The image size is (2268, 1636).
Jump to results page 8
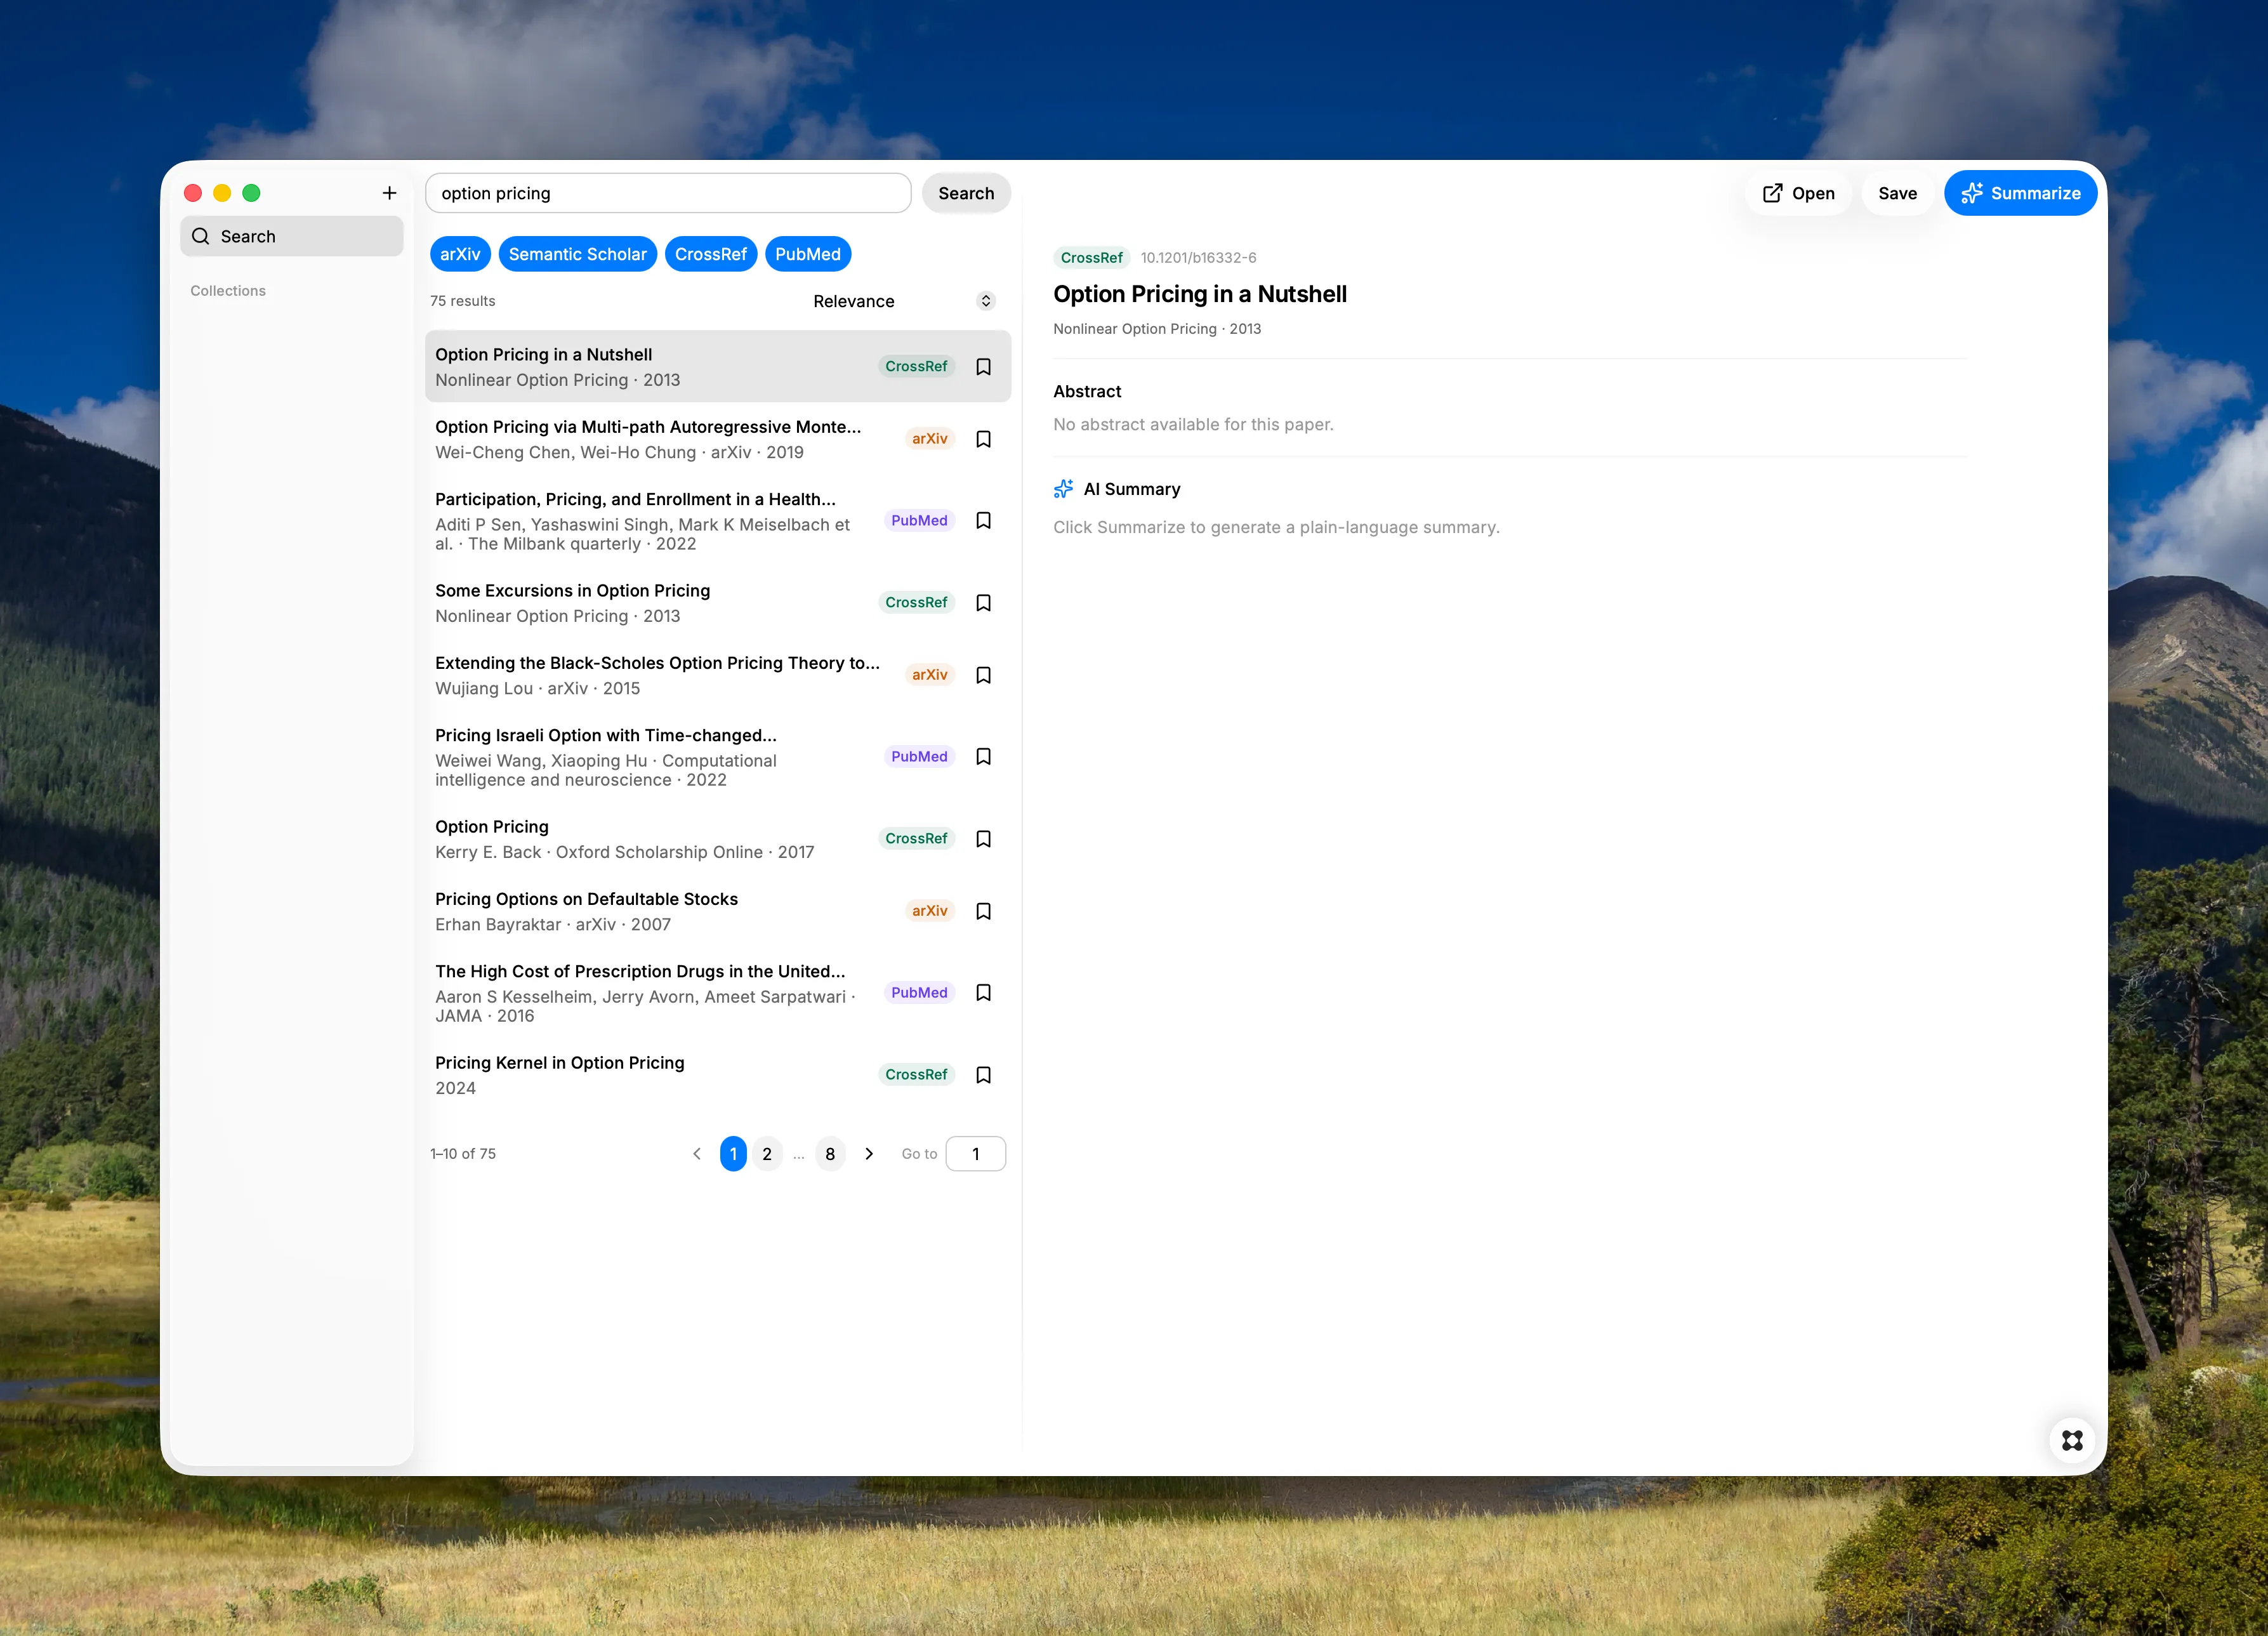coord(830,1154)
